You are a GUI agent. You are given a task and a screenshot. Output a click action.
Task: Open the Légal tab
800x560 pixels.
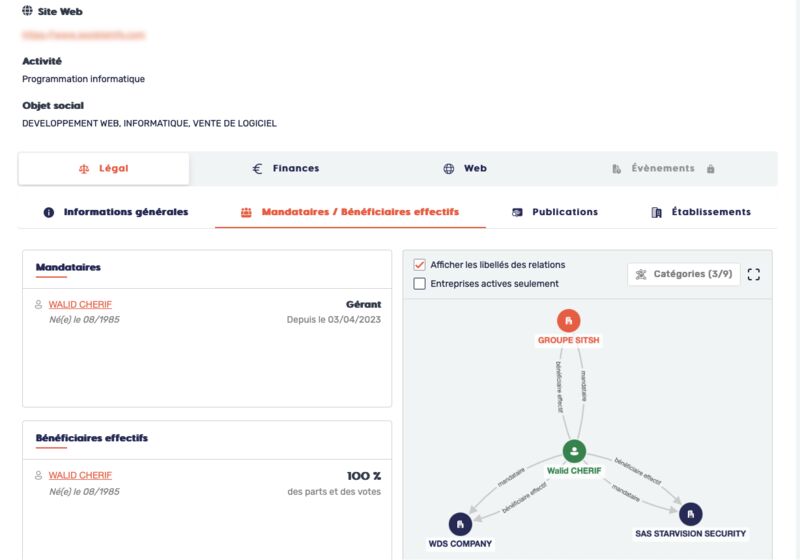tap(104, 168)
